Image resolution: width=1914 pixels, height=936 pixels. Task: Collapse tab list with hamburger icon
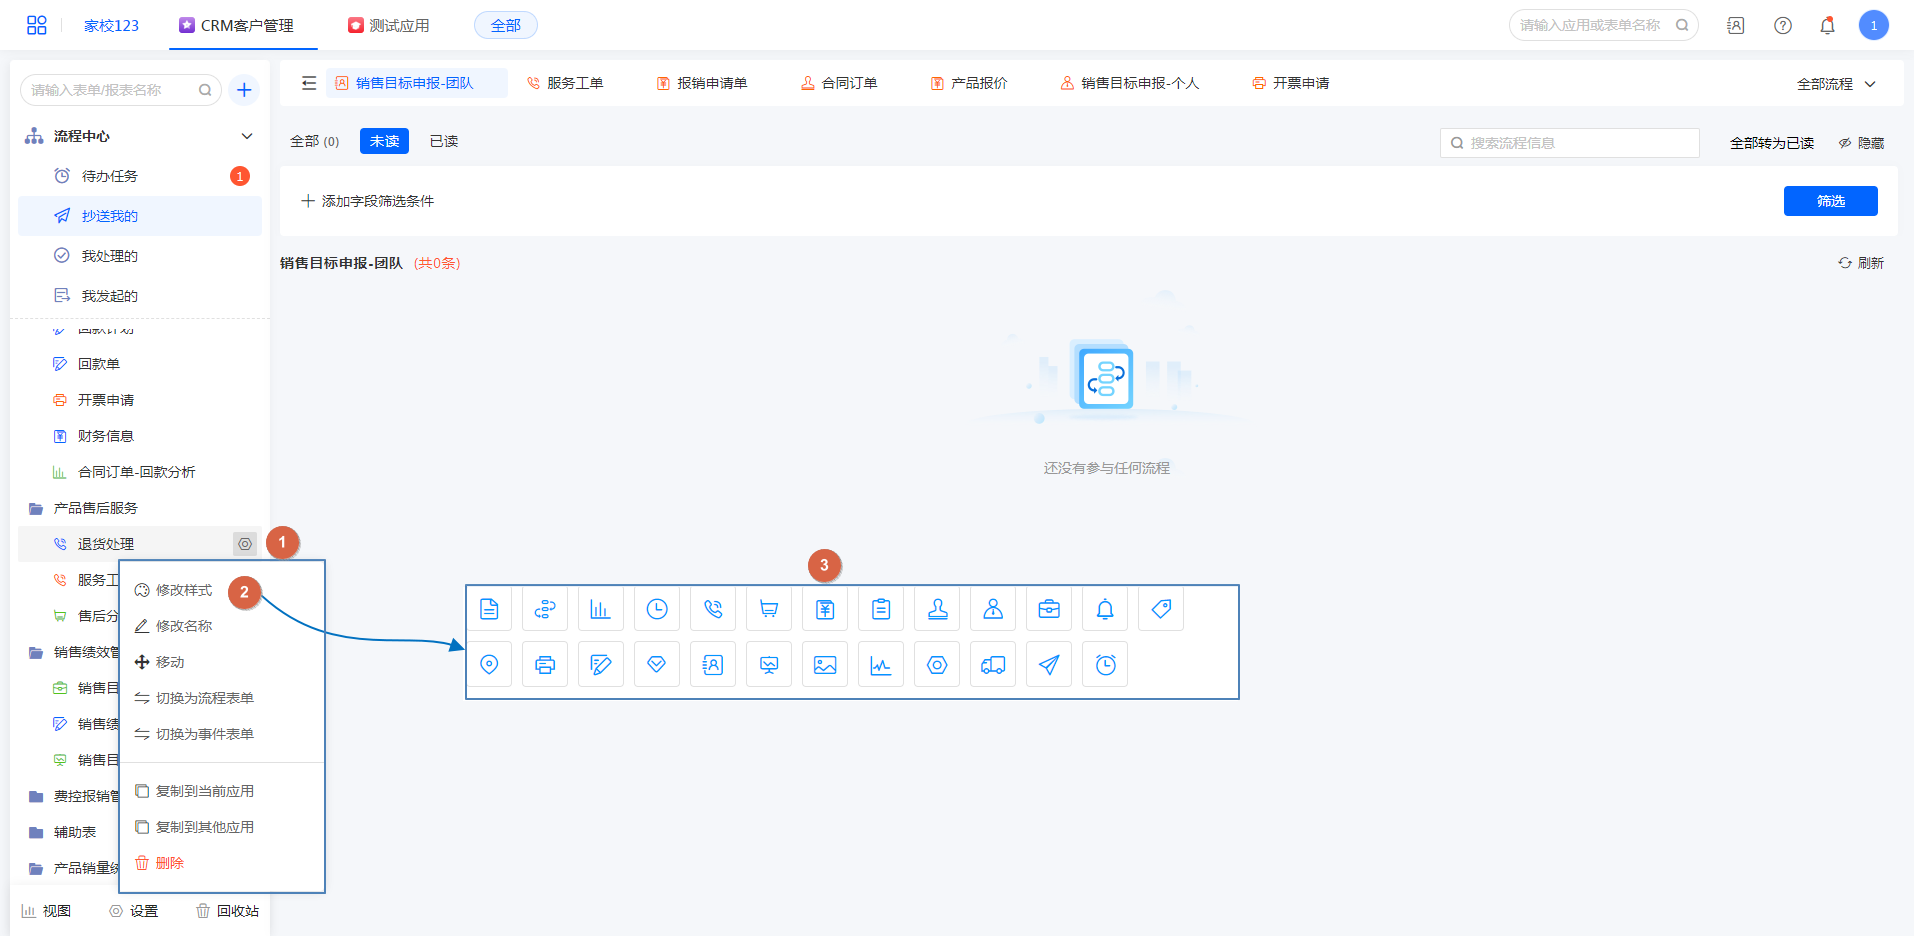coord(309,83)
